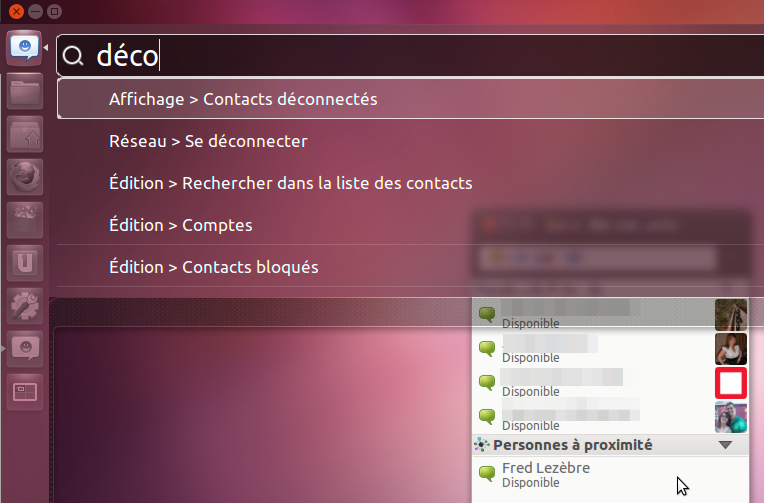Toggle Affichage > Contacts déconnectés
Image resolution: width=764 pixels, height=503 pixels.
click(x=243, y=99)
